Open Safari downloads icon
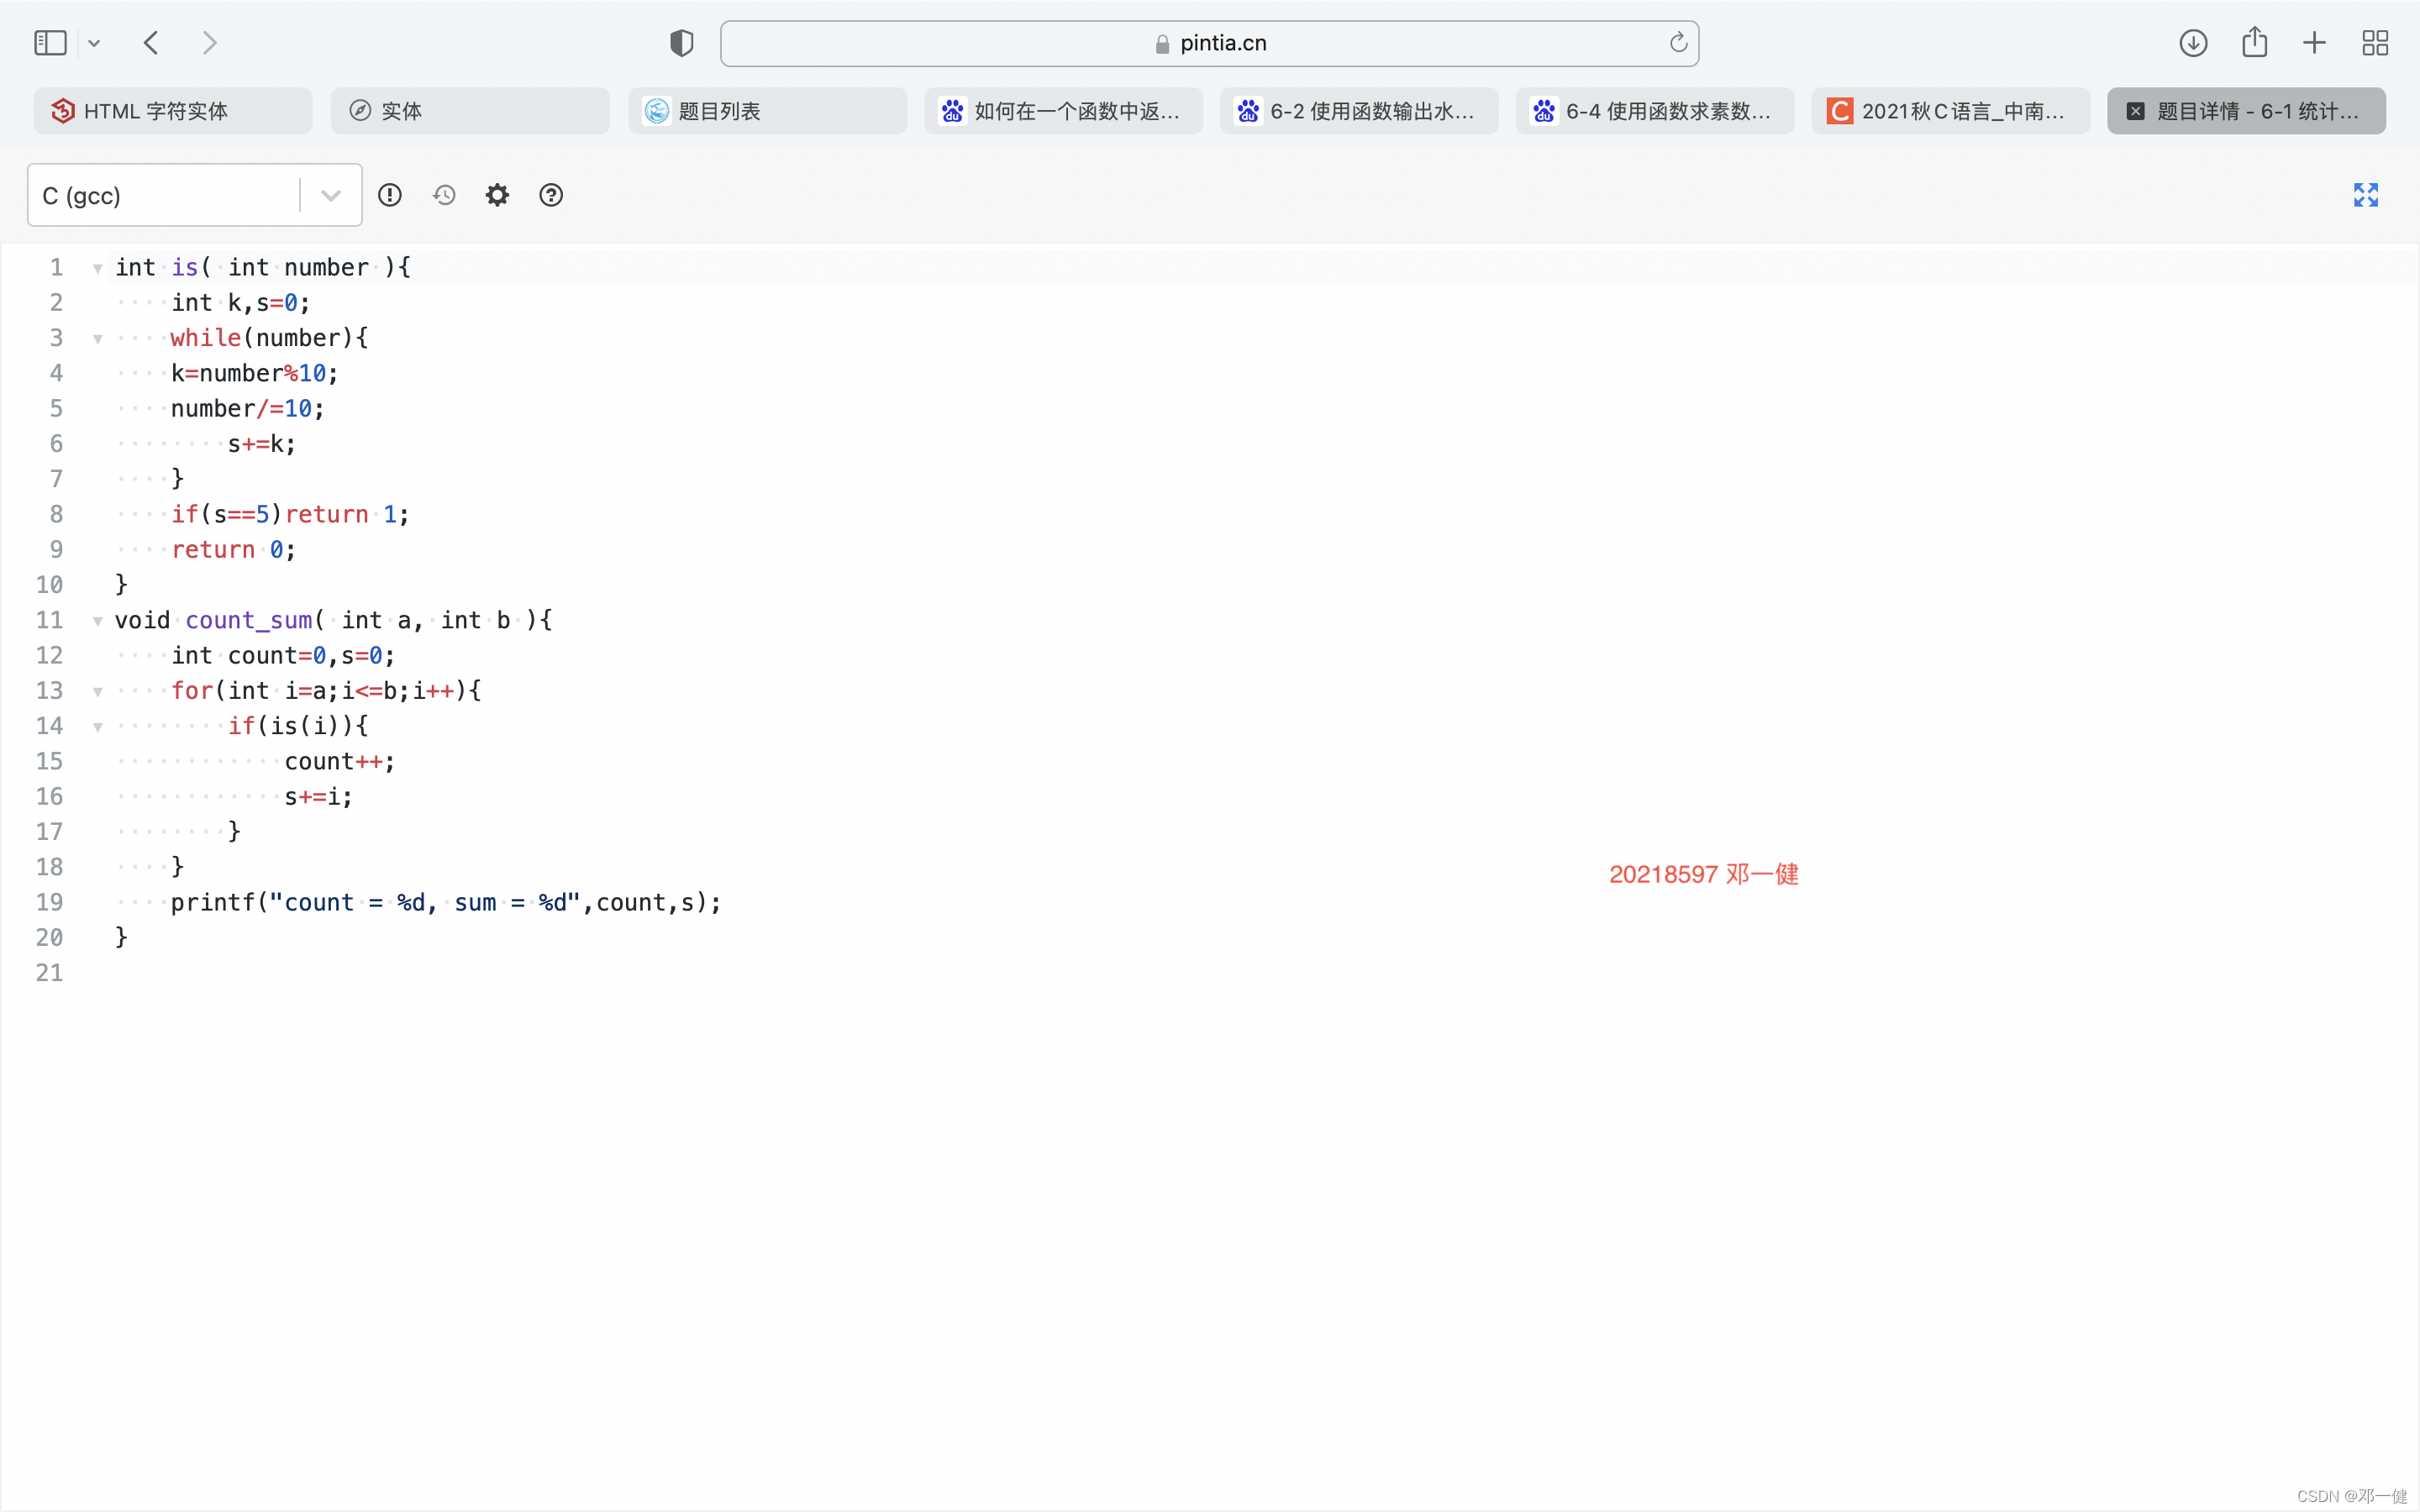The width and height of the screenshot is (2420, 1512). [x=2193, y=43]
